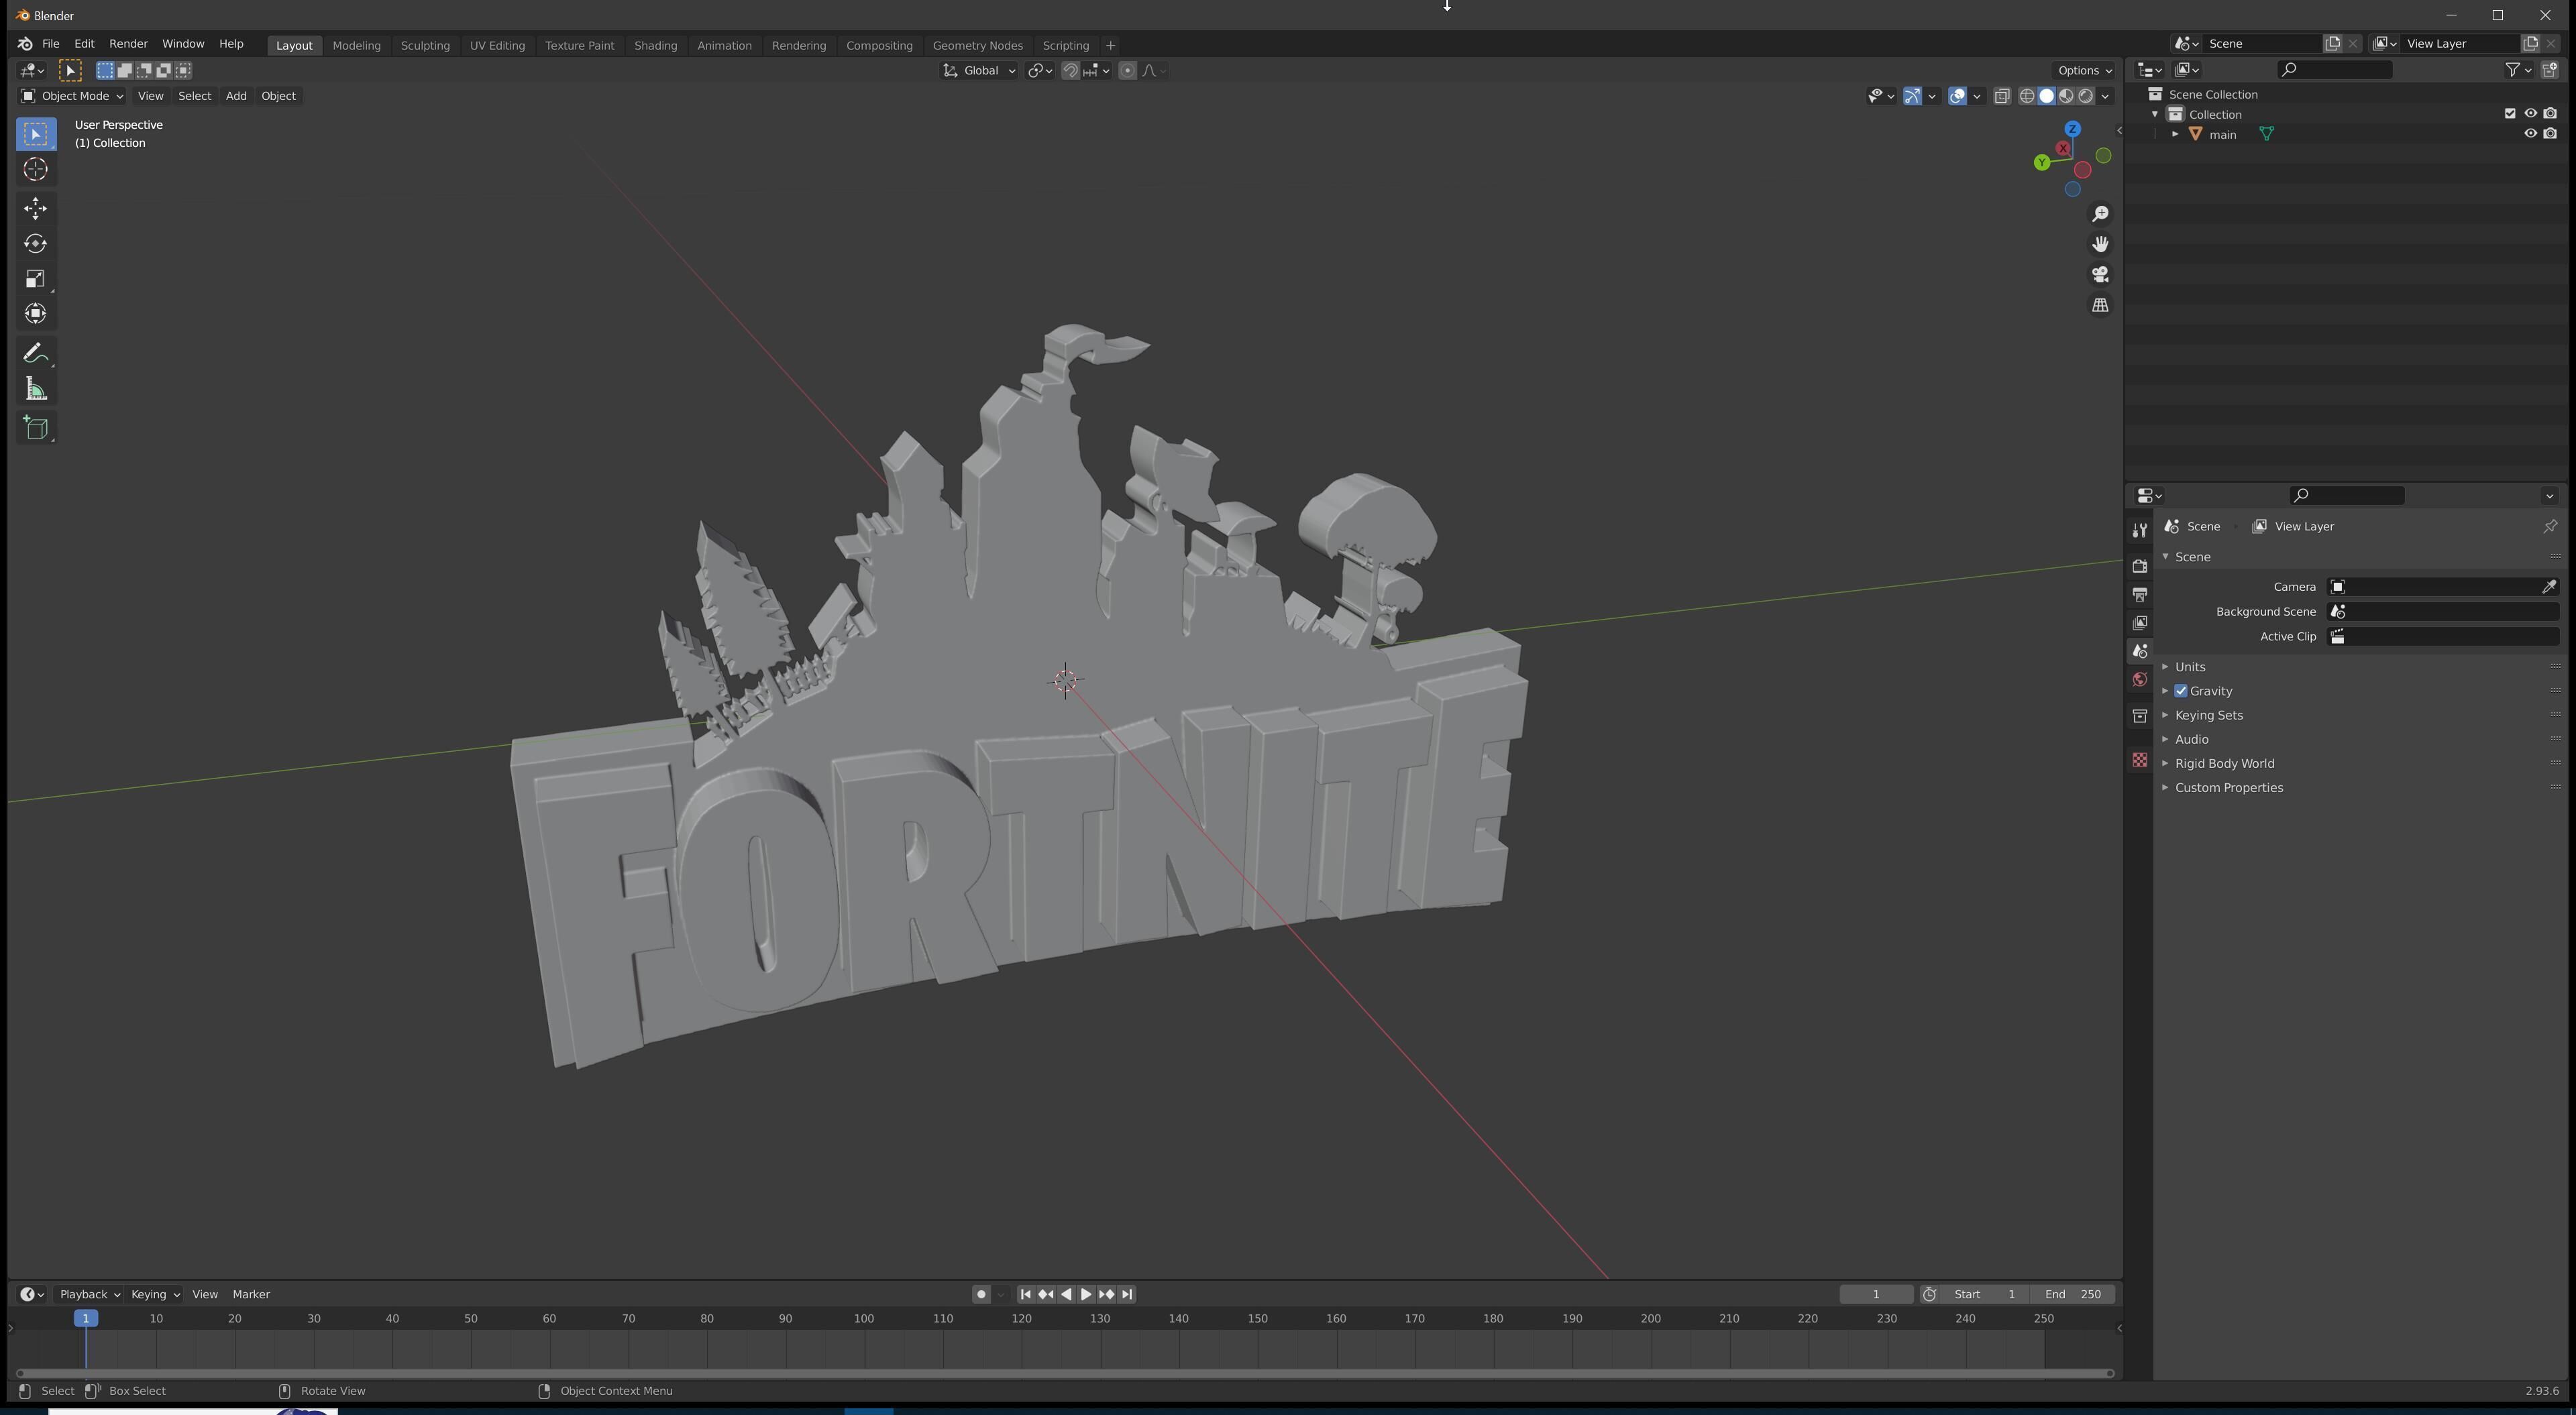Switch to material preview shading
This screenshot has width=2576, height=1415.
(x=2066, y=96)
